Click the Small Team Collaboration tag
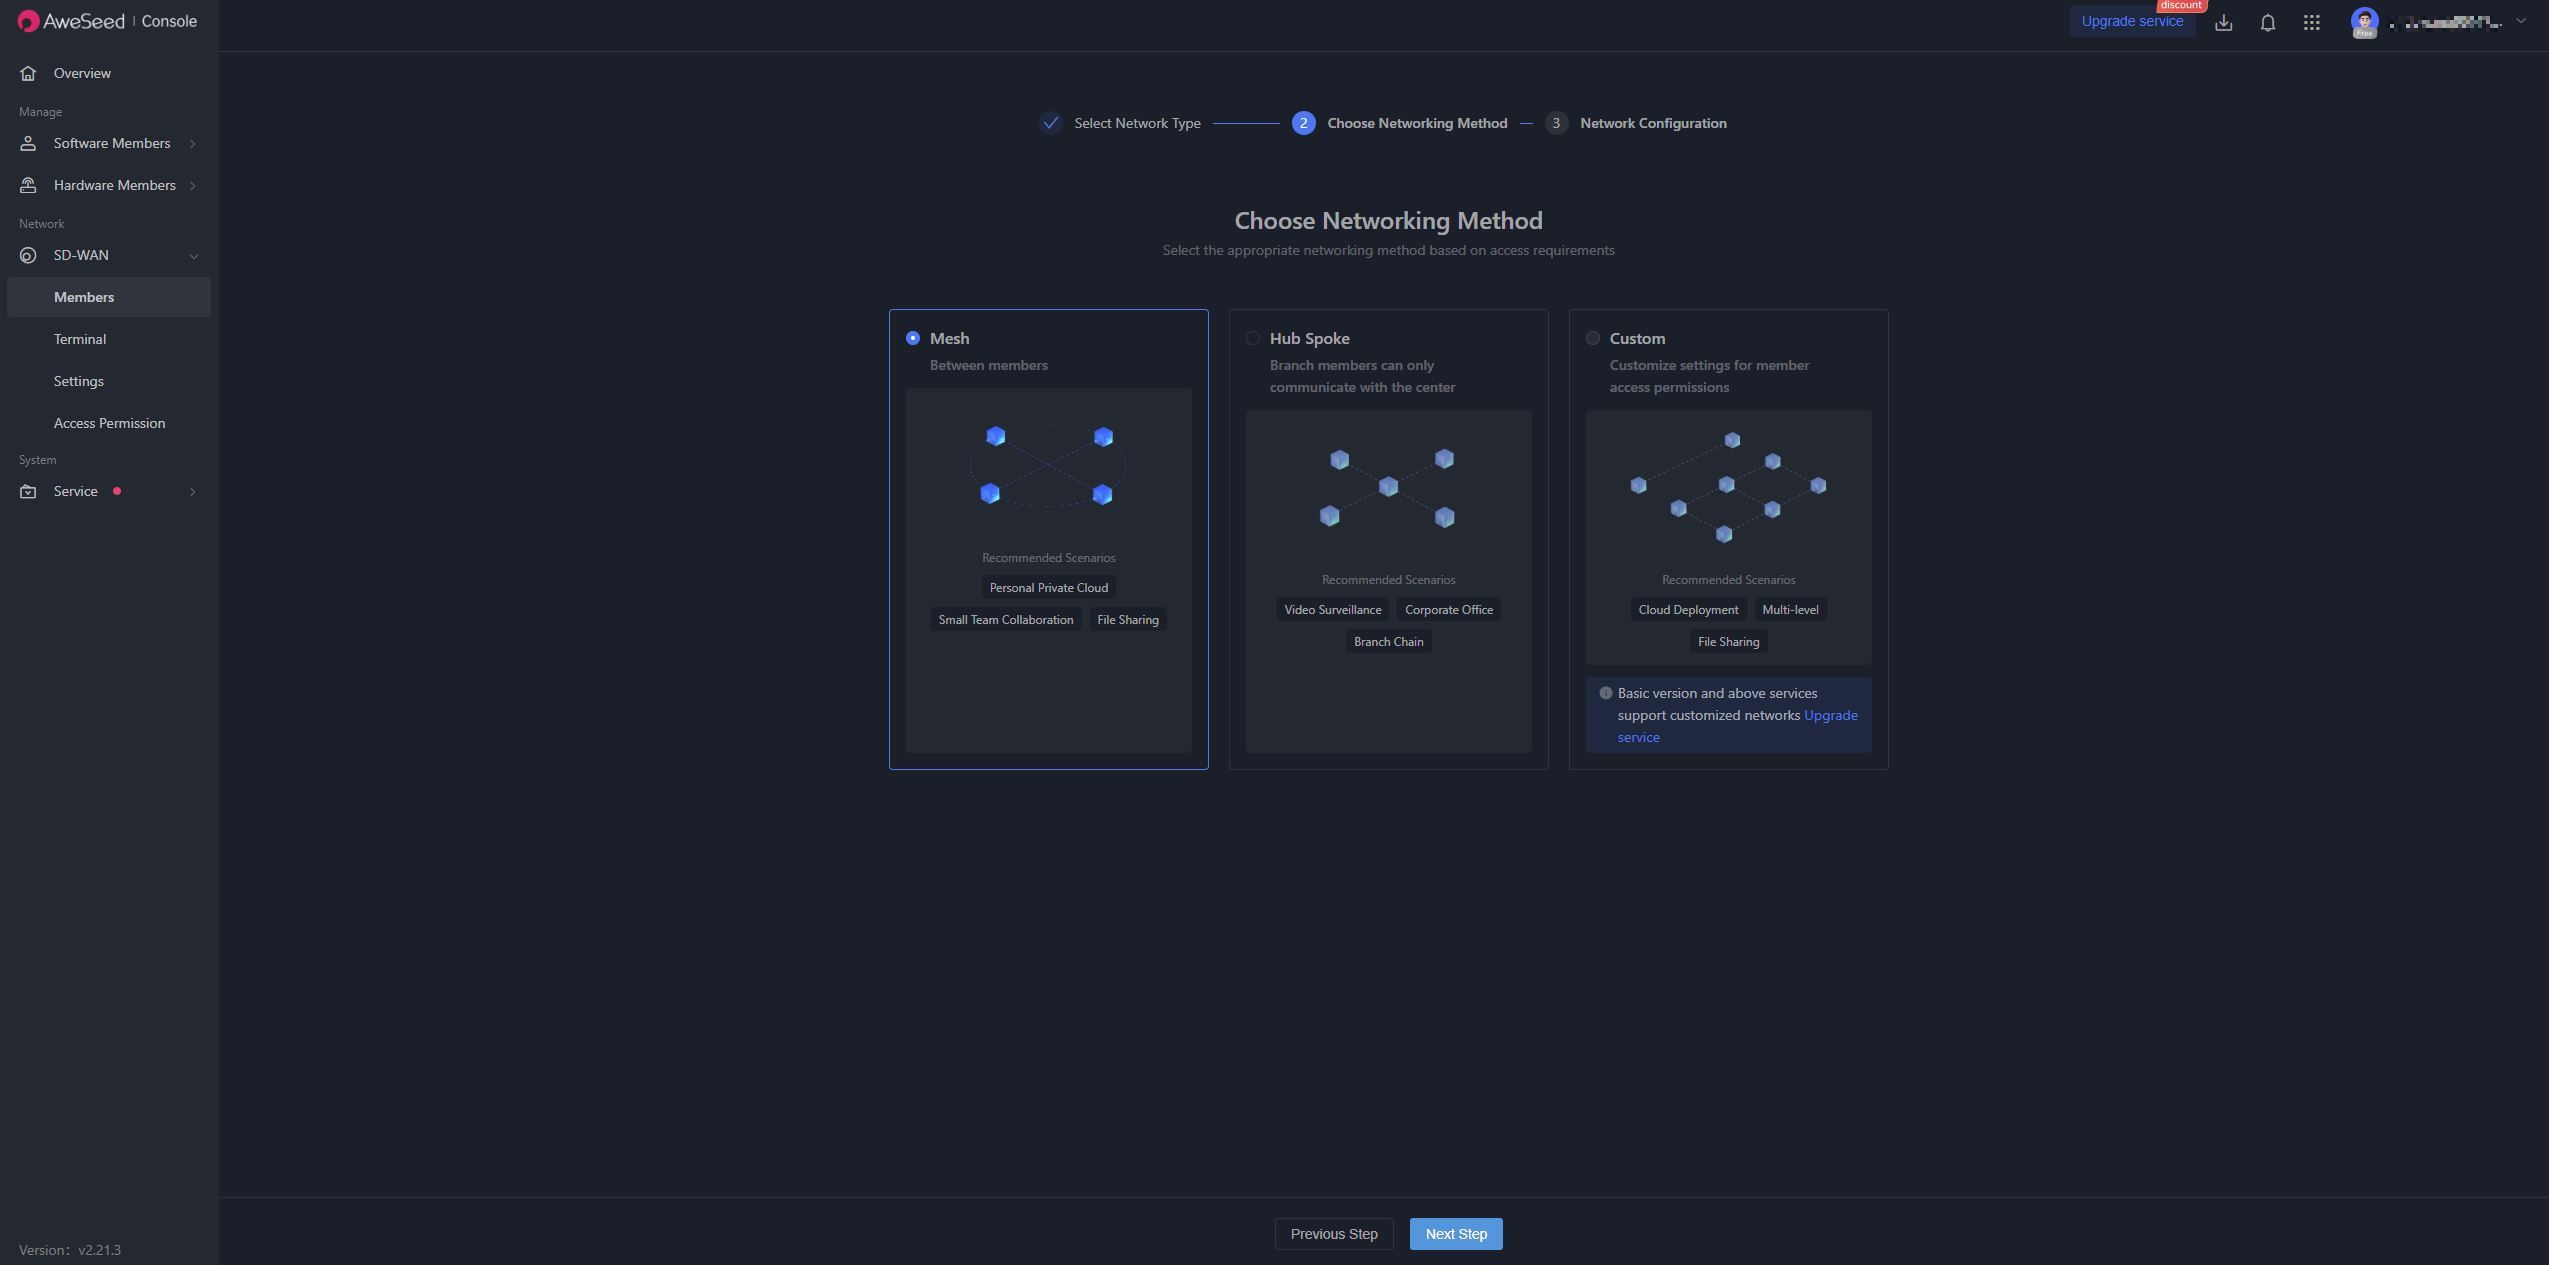This screenshot has height=1265, width=2549. [1005, 620]
